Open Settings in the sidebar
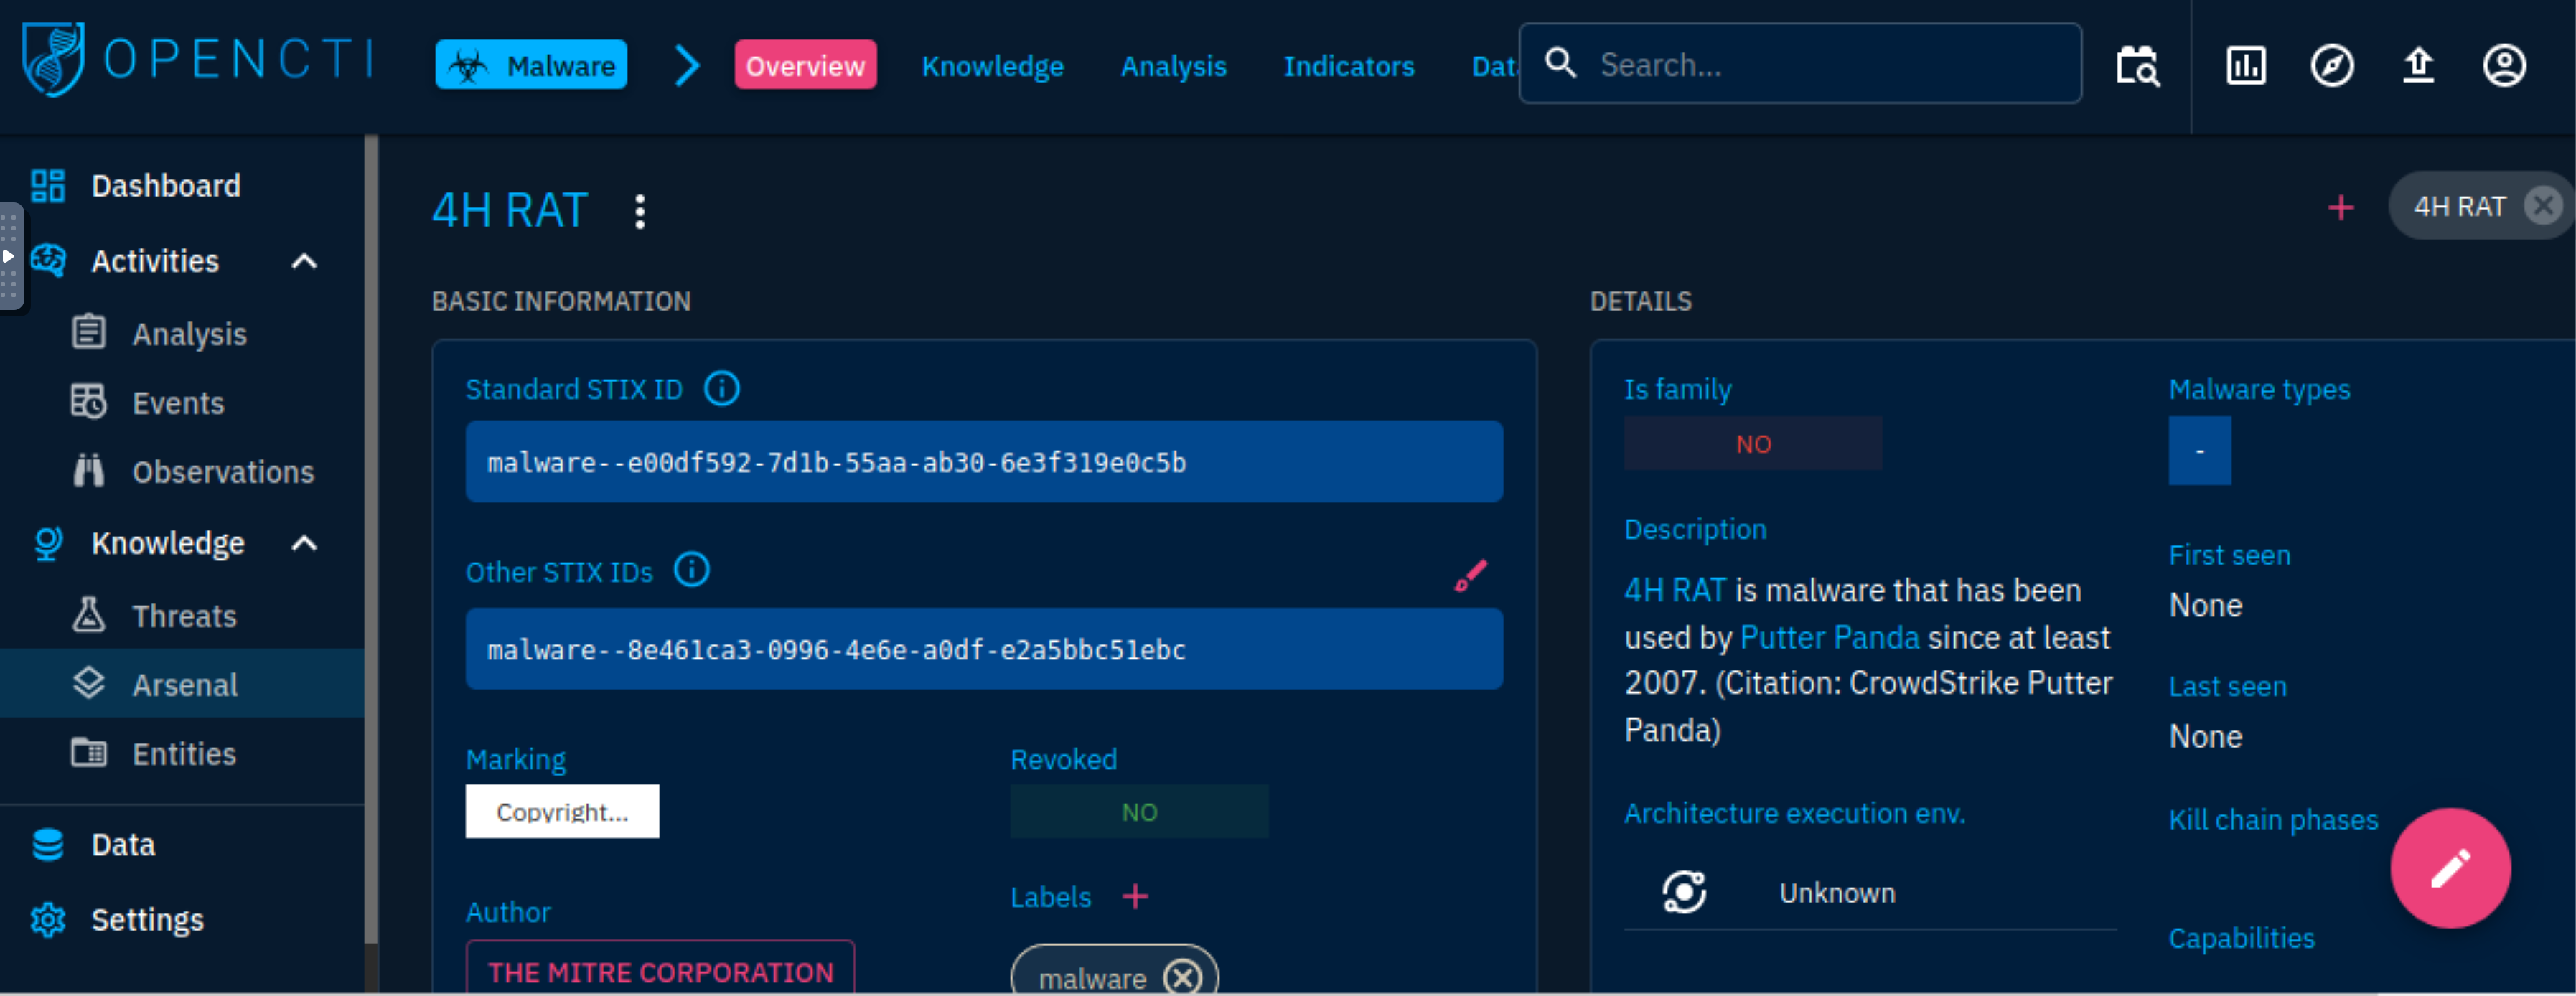This screenshot has width=2576, height=996. (x=147, y=920)
